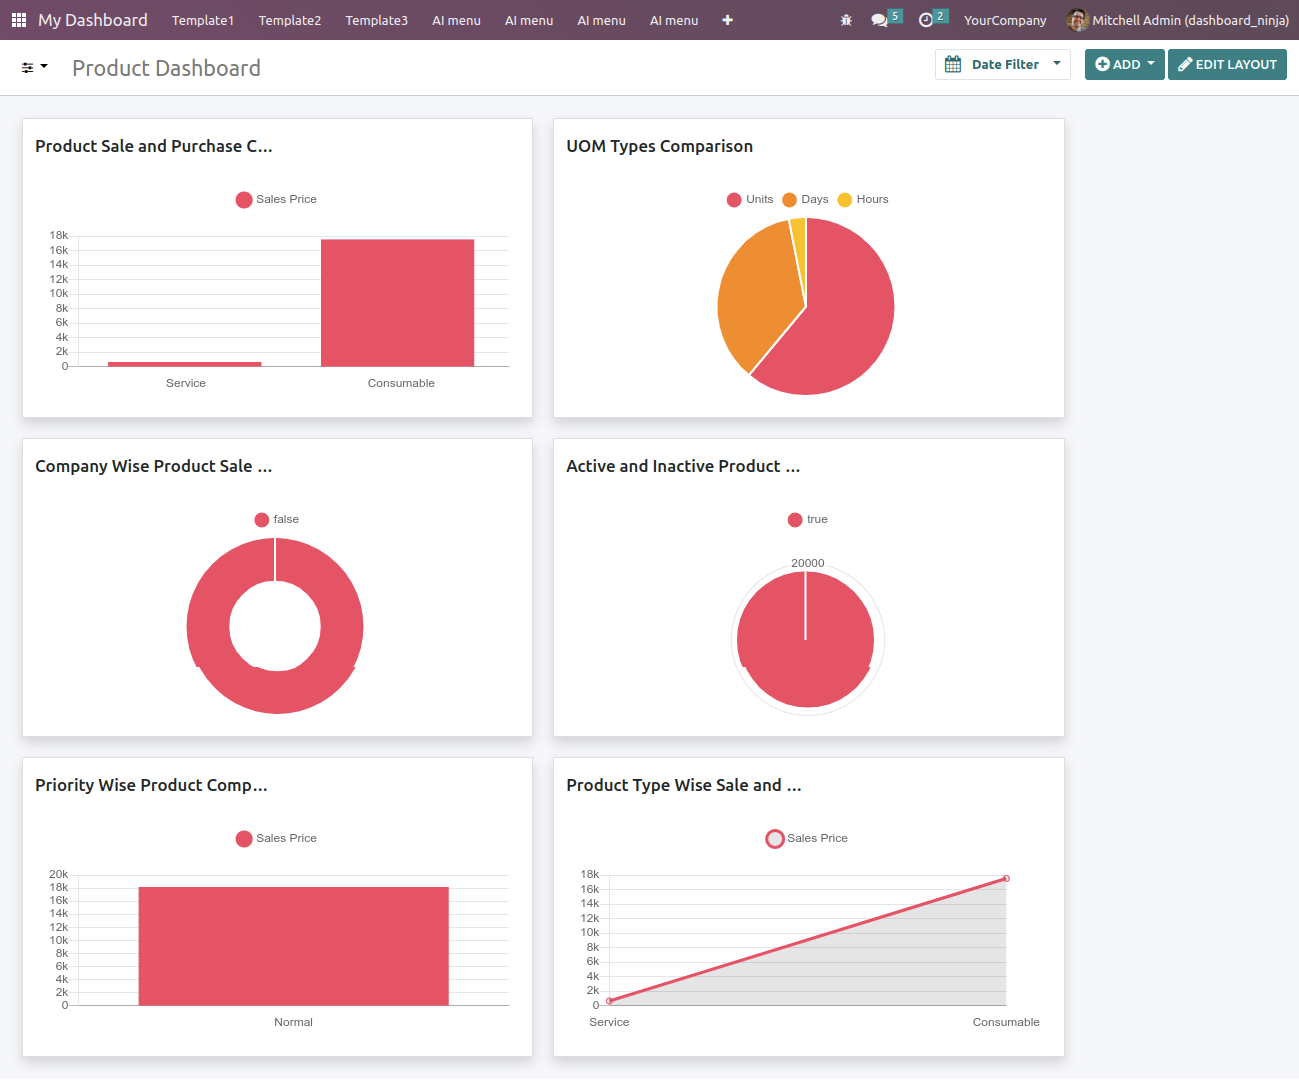Click the Consumable bar in first chart
The image size is (1299, 1080).
397,302
